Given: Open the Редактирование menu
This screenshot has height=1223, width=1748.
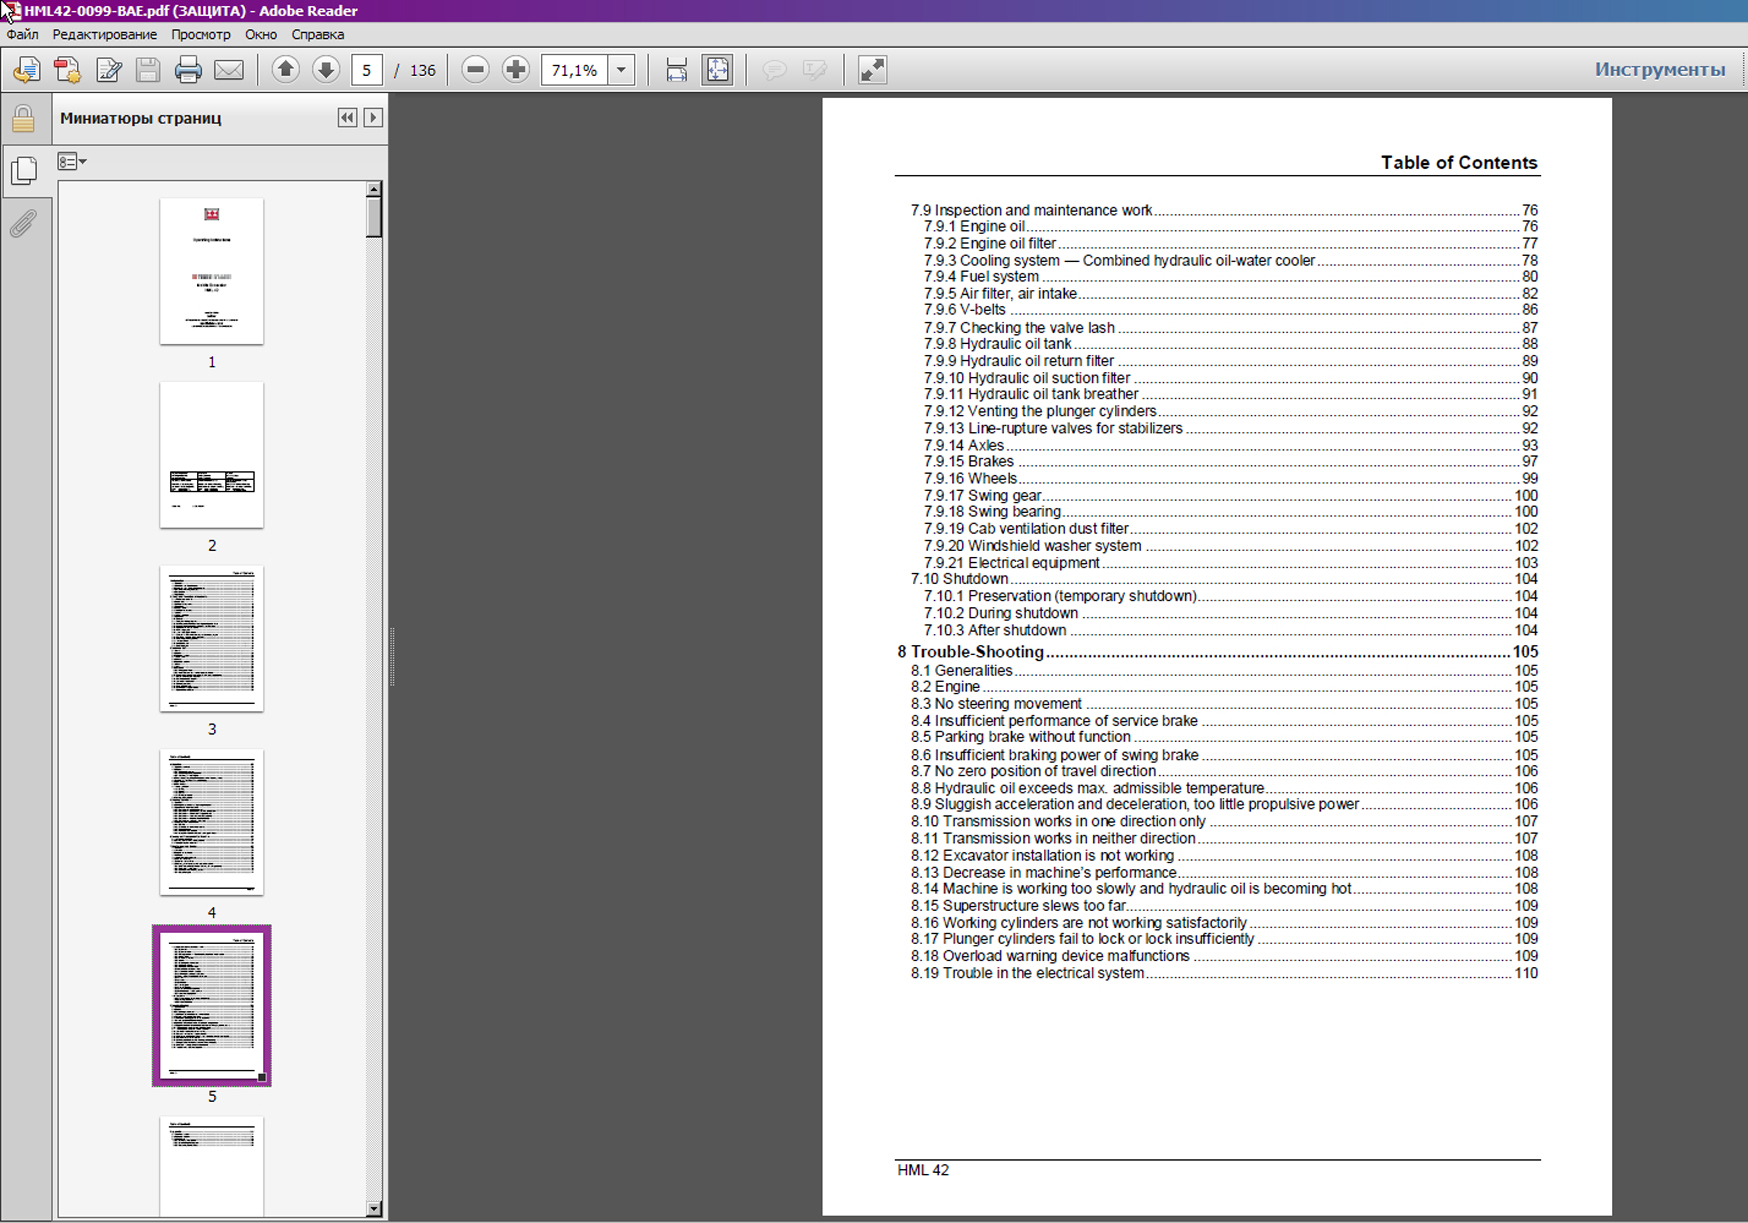Looking at the screenshot, I should (104, 34).
